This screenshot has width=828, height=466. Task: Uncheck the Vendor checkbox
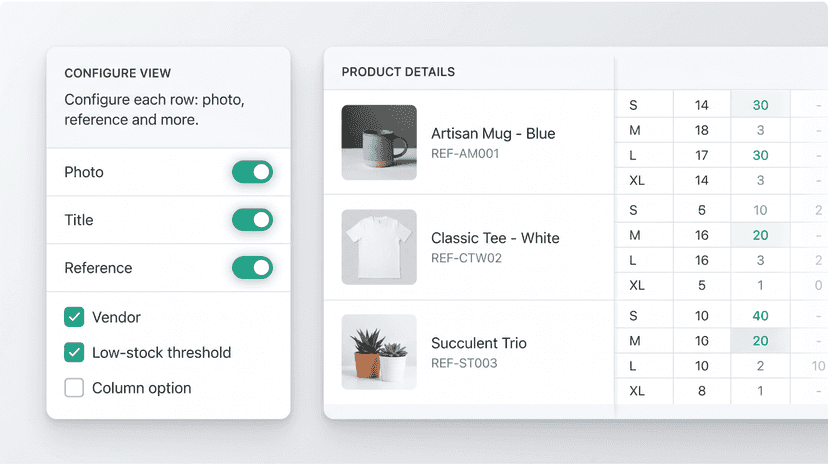[74, 317]
